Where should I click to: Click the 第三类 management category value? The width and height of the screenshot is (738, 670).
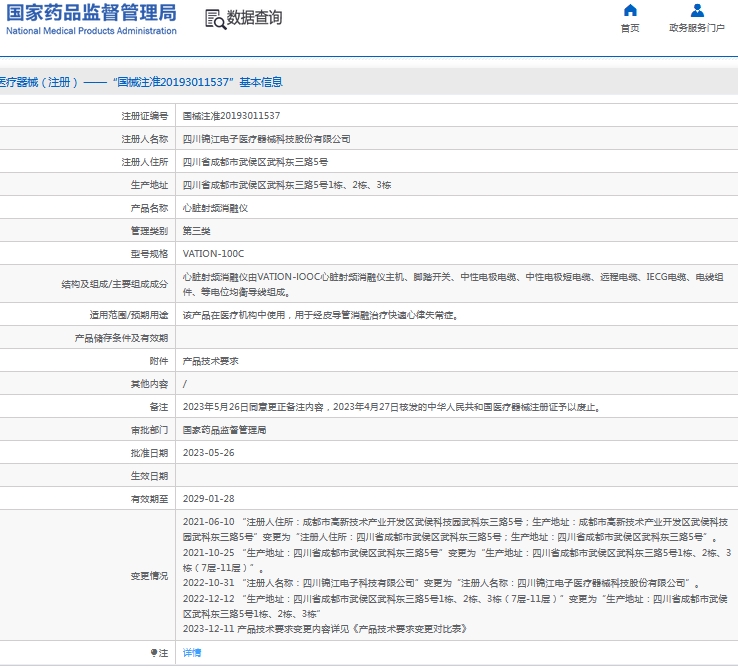pyautogui.click(x=196, y=231)
